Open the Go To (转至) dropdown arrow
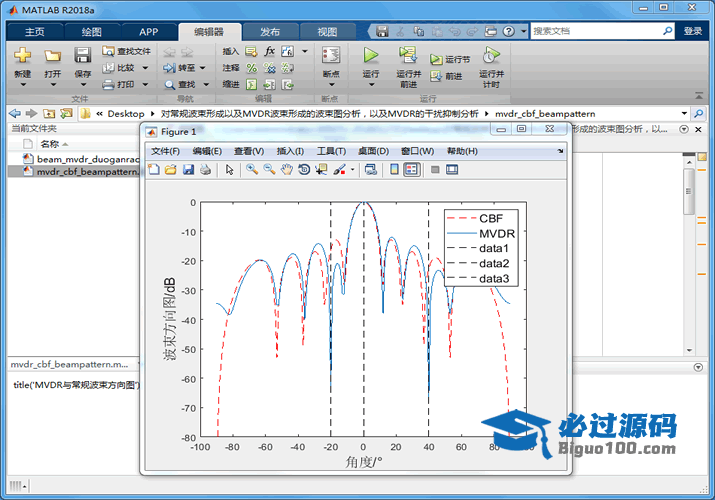Viewport: 715px width, 500px height. 202,68
